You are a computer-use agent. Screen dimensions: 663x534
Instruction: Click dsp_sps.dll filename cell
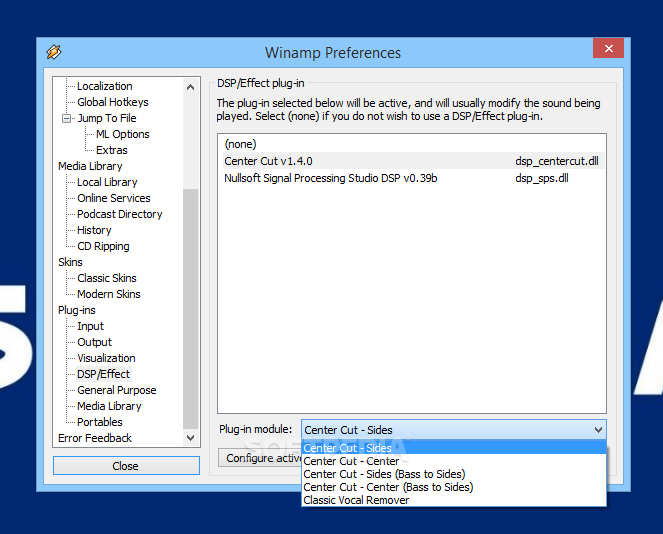click(x=542, y=178)
